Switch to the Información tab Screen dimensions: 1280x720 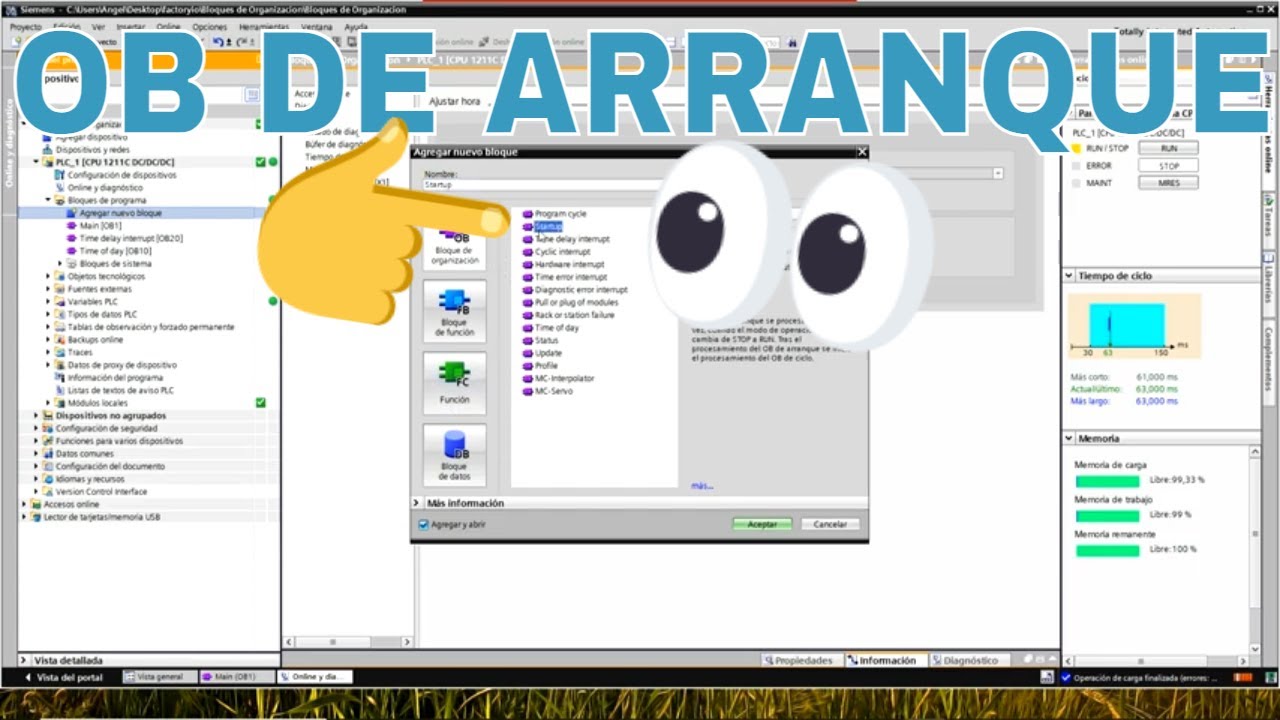tap(882, 661)
